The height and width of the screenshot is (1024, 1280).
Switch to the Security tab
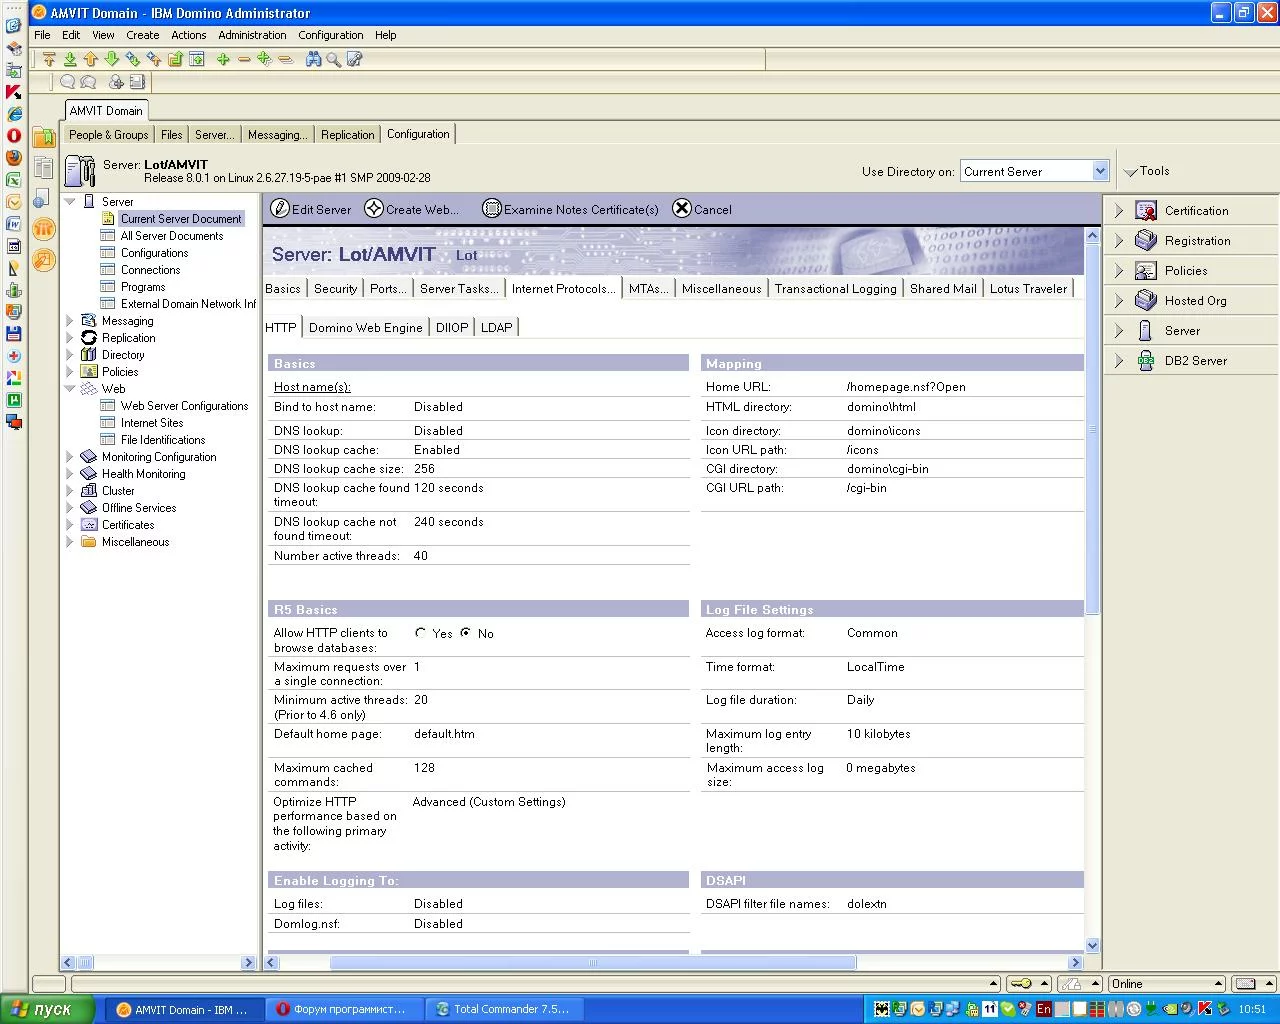[x=335, y=289]
